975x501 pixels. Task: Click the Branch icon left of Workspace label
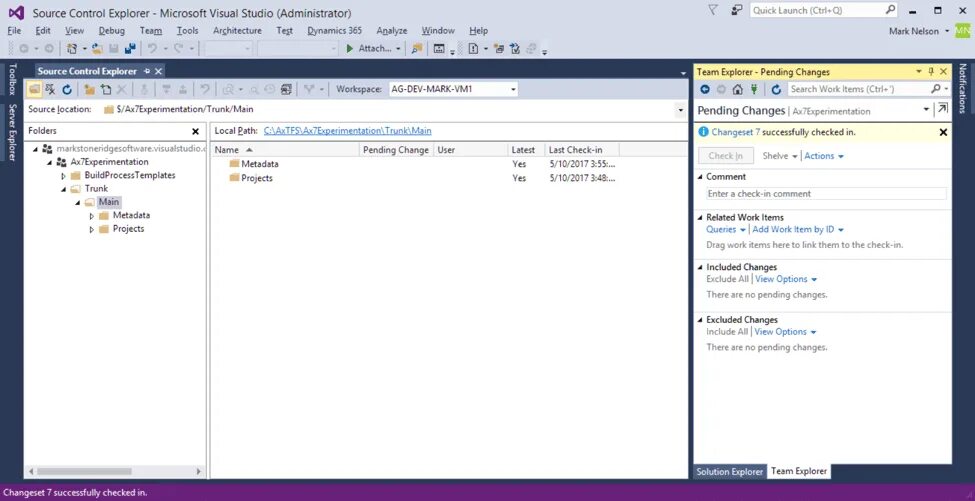tap(309, 90)
